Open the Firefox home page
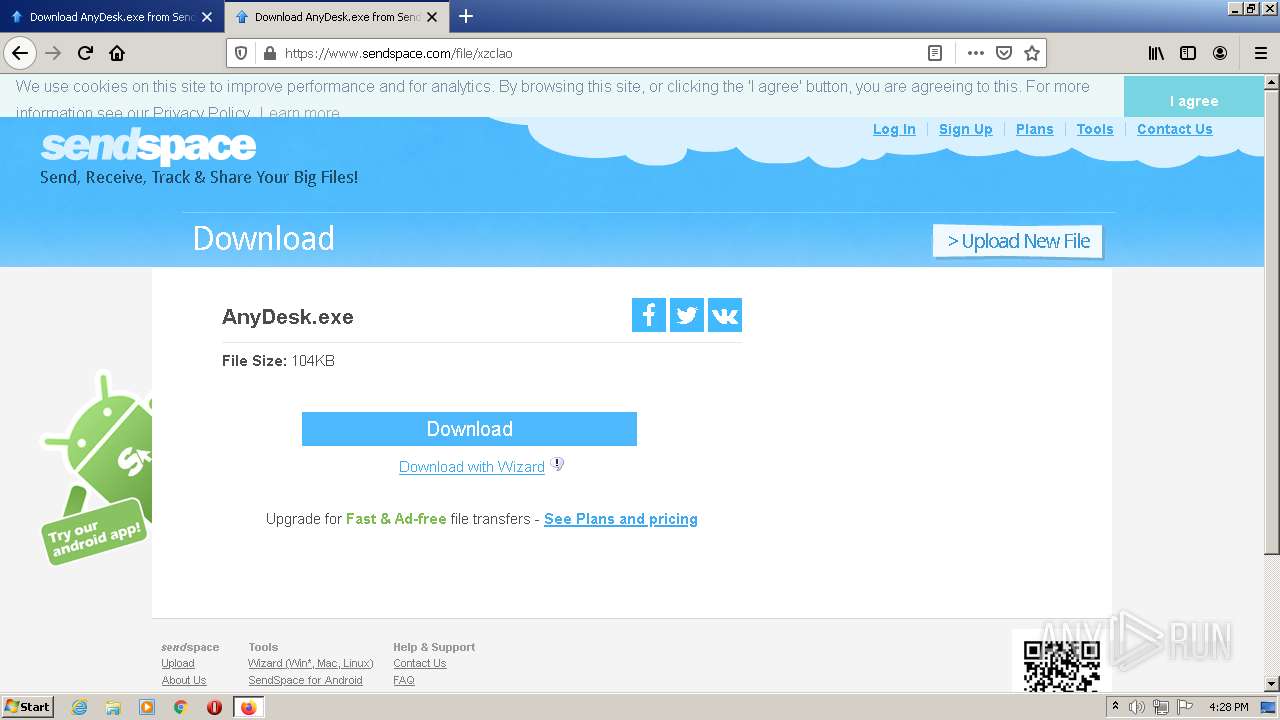 pos(117,53)
